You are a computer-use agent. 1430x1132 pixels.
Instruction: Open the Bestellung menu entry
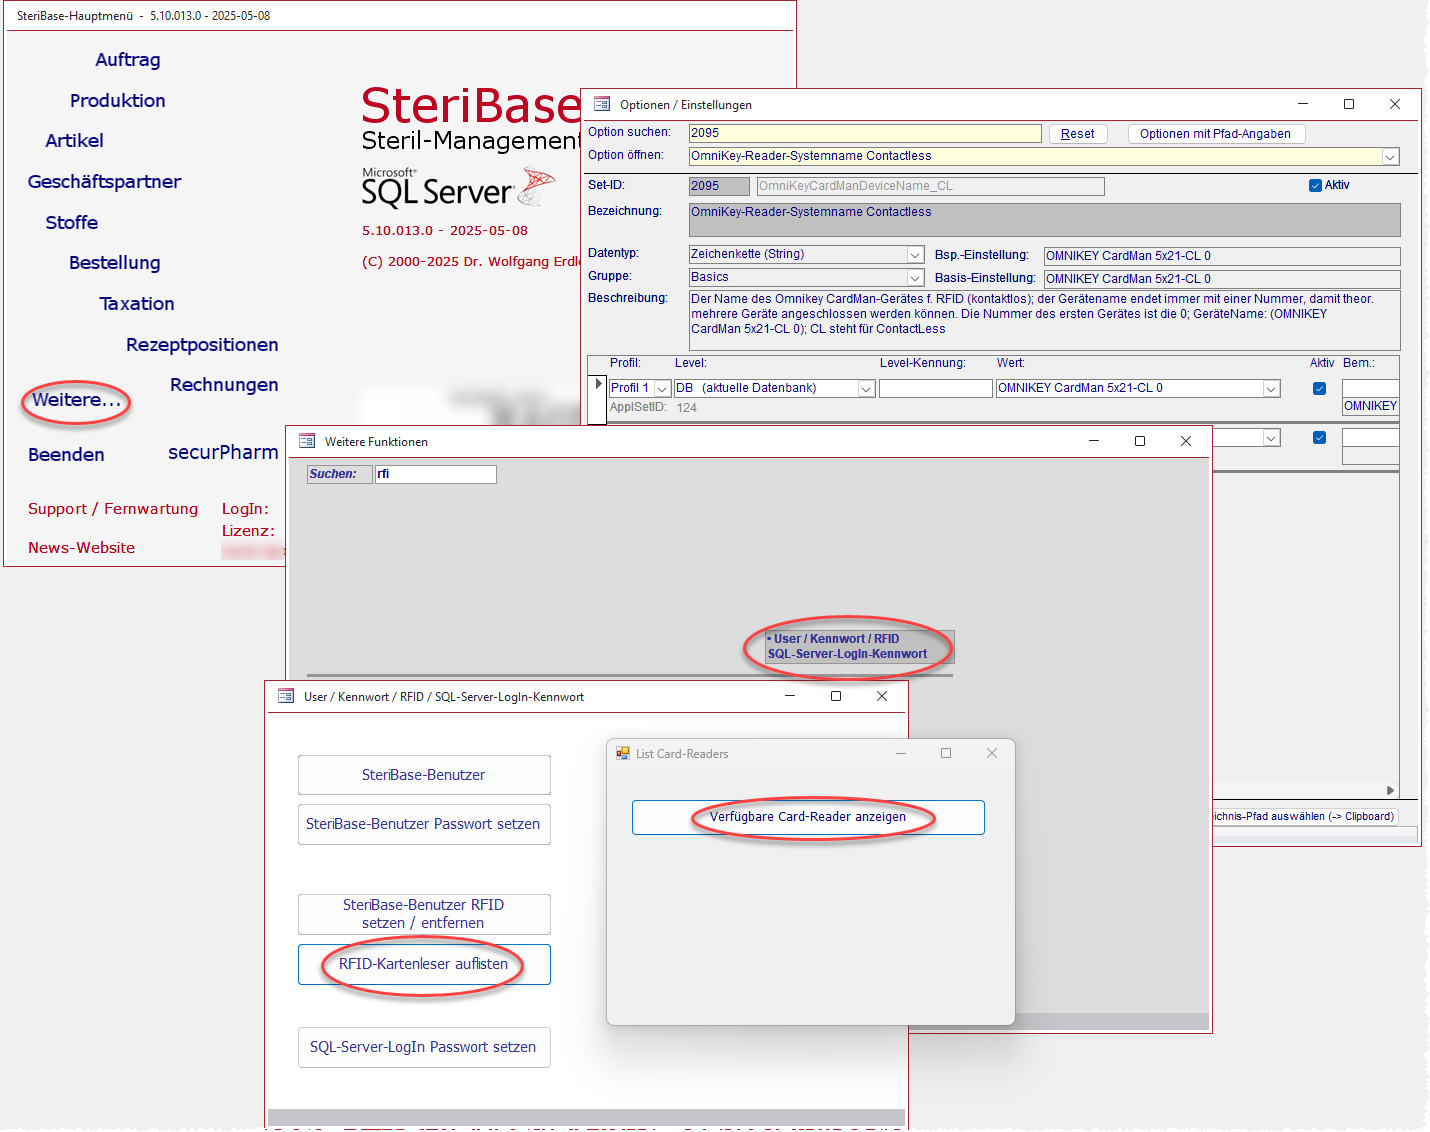(114, 263)
